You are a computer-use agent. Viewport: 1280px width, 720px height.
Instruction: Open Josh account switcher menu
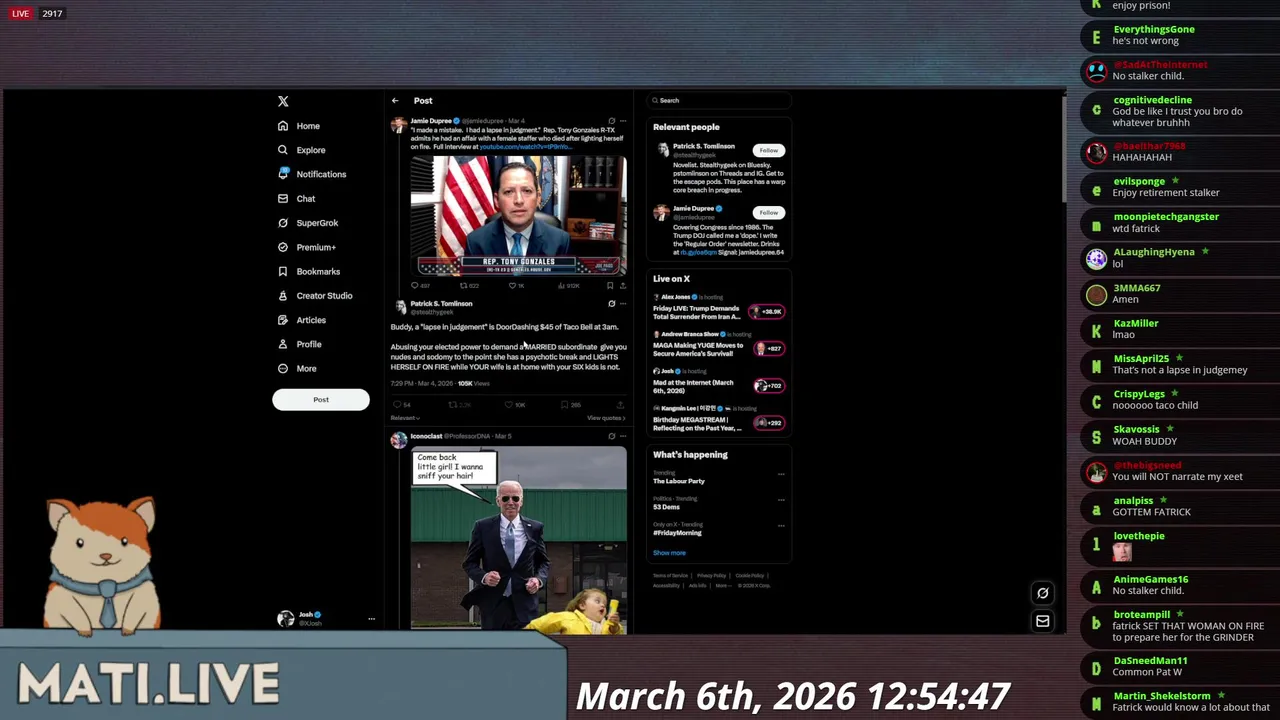pos(326,619)
